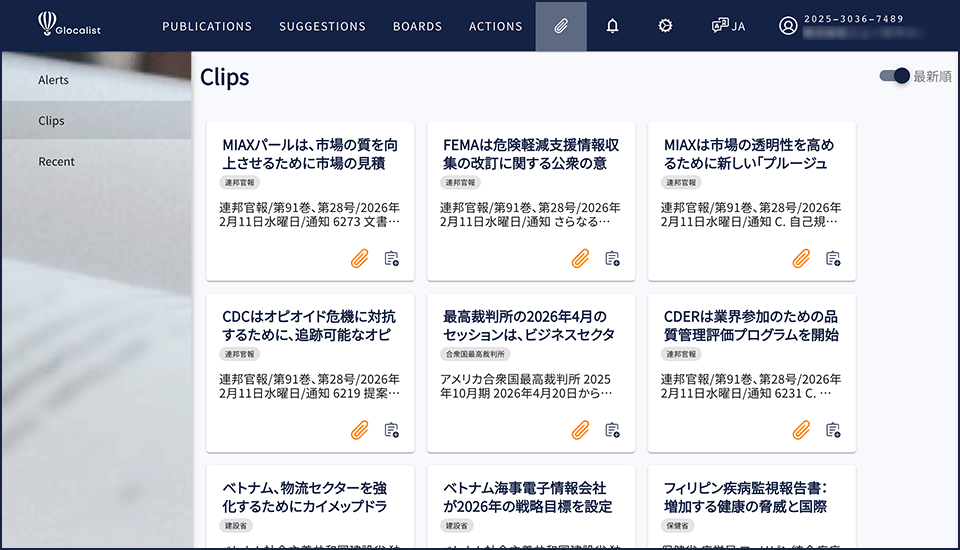Screen dimensions: 960x550
Task: Open the MIAXは市場の透明性を高め article title
Action: [749, 154]
